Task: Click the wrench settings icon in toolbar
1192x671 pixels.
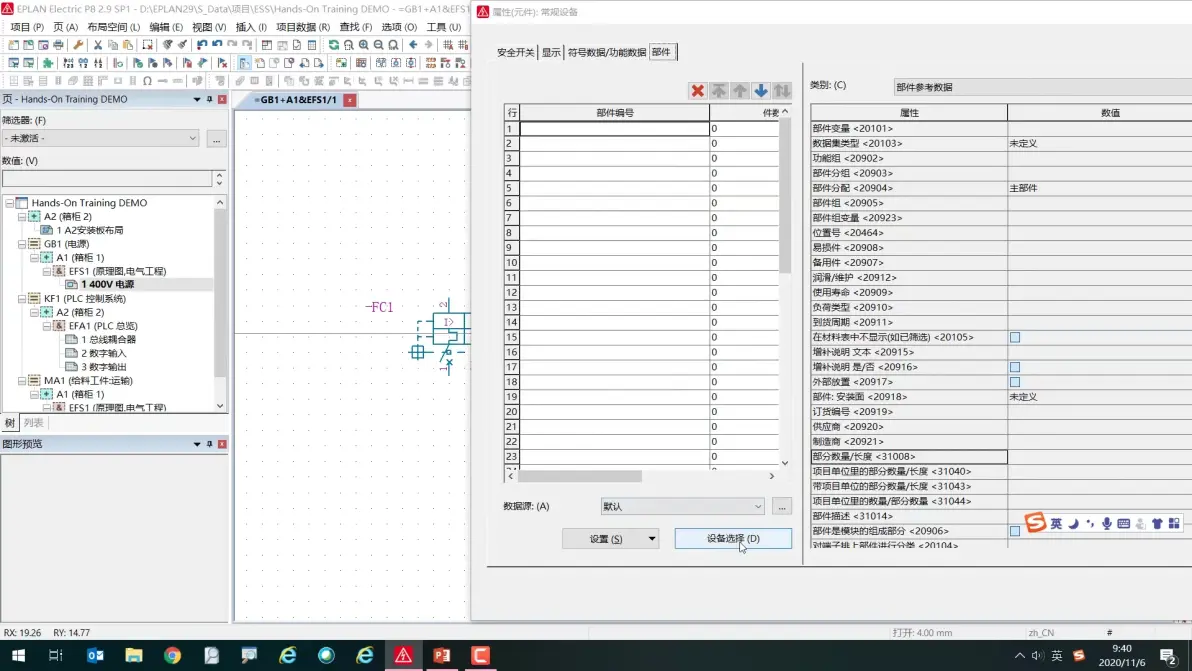Action: (x=78, y=45)
